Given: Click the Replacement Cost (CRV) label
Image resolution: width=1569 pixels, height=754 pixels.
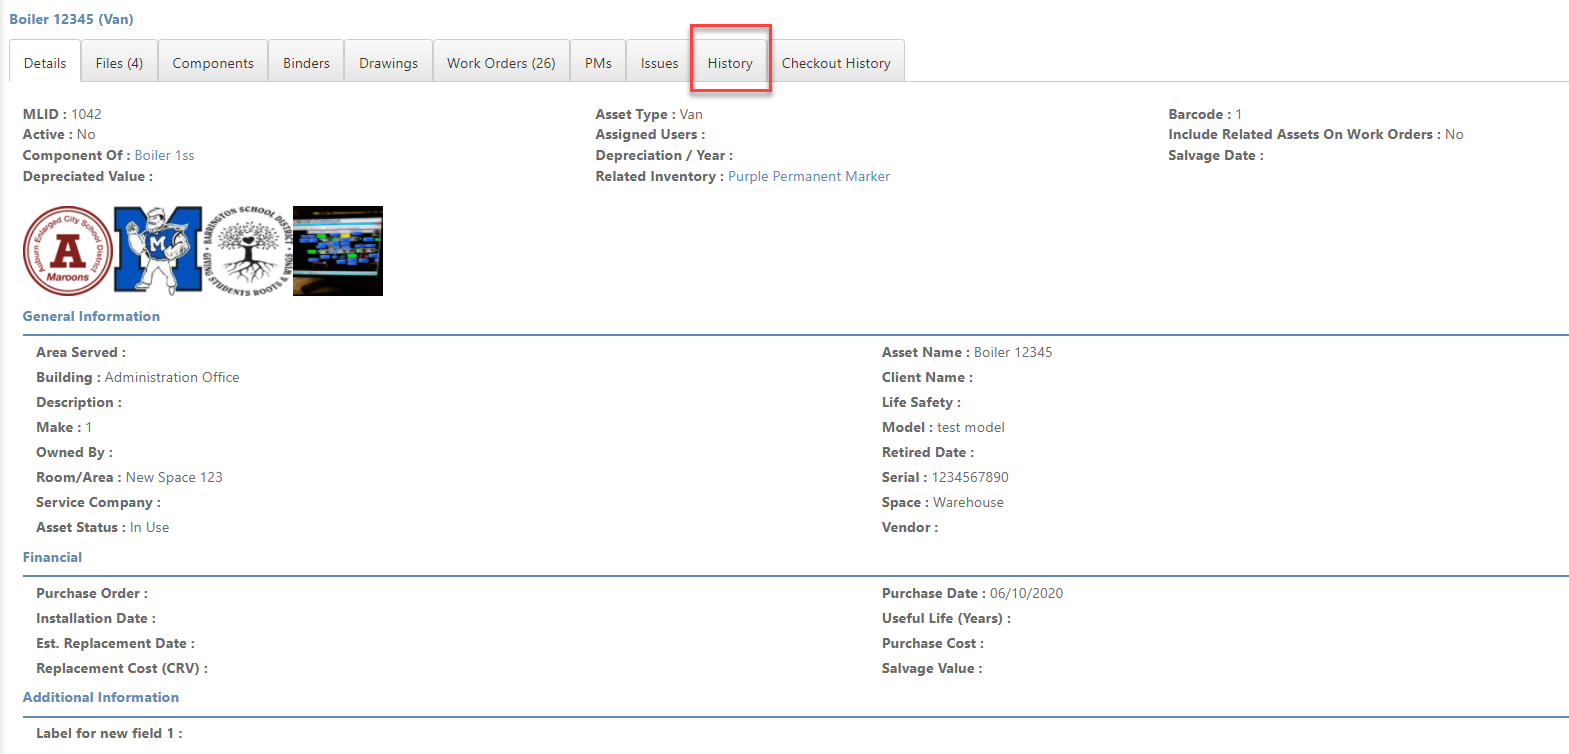Looking at the screenshot, I should point(122,668).
